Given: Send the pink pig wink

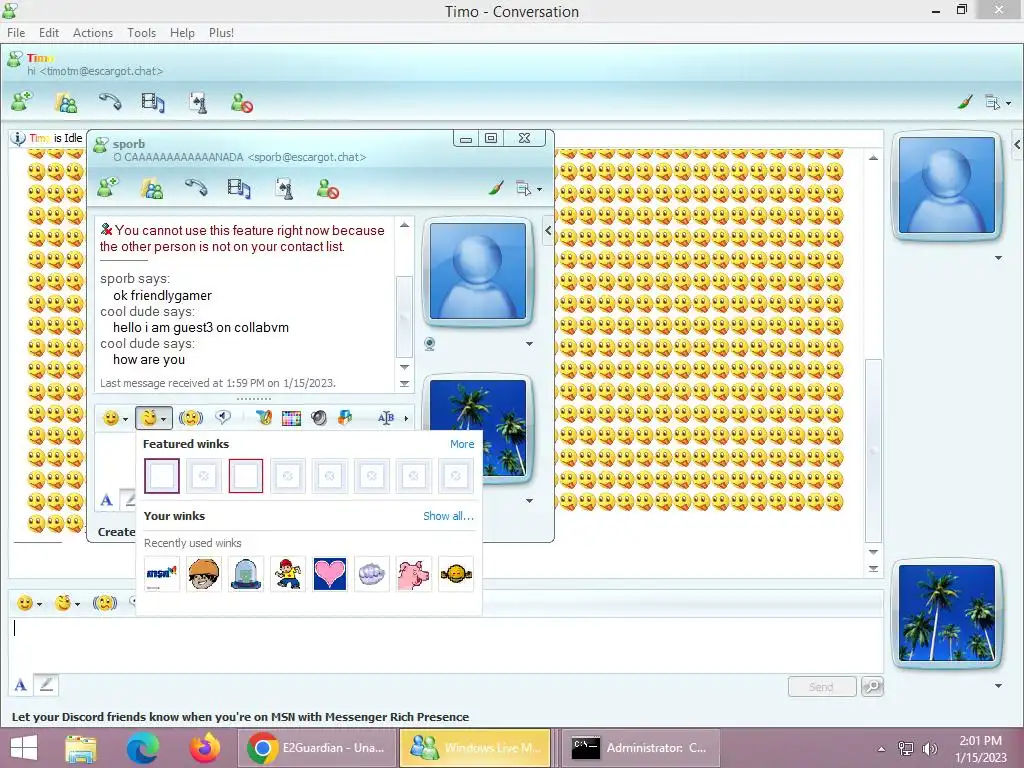Looking at the screenshot, I should (x=413, y=574).
